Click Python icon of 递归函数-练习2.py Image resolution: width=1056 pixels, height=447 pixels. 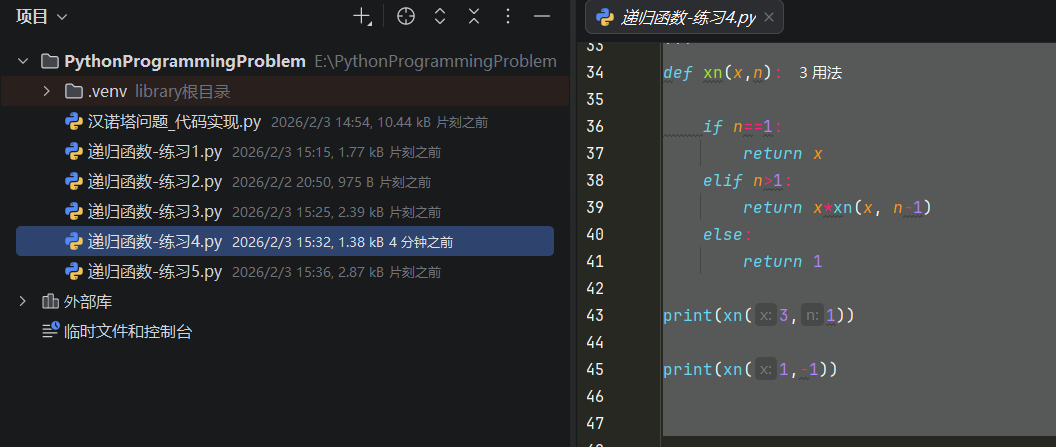(x=73, y=182)
